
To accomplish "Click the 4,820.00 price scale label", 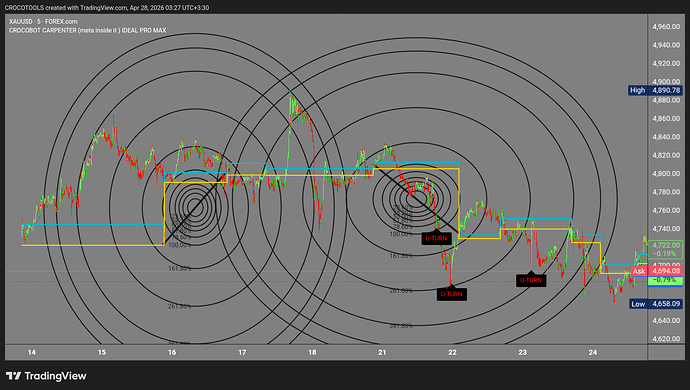I will point(666,155).
